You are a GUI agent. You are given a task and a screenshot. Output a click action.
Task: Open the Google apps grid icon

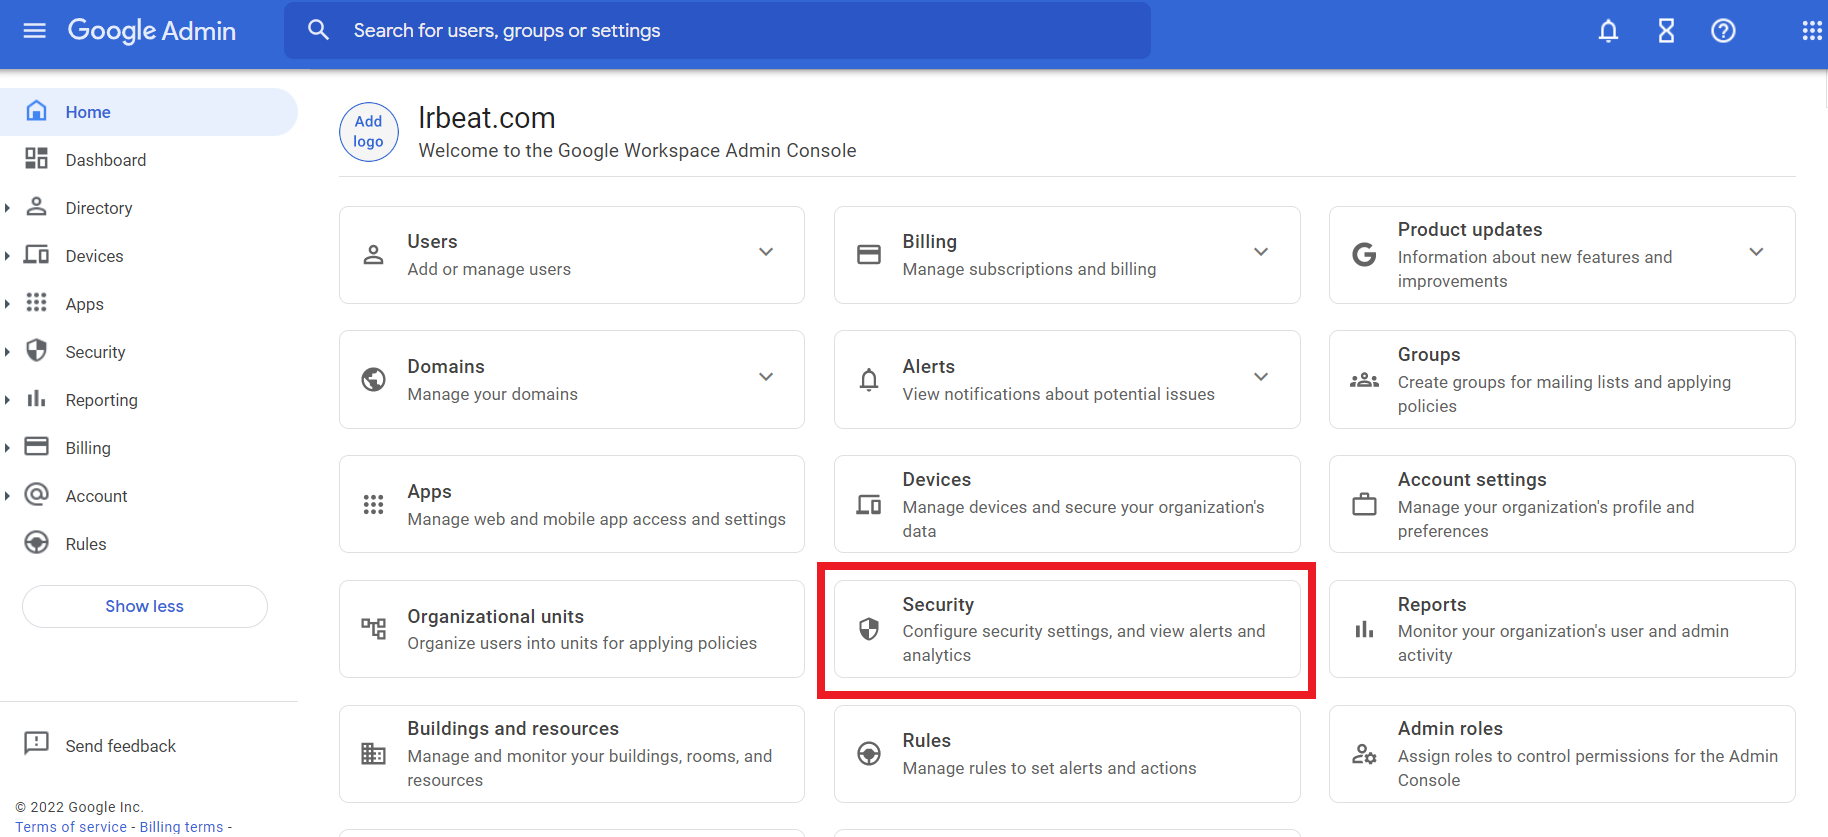(x=1811, y=31)
